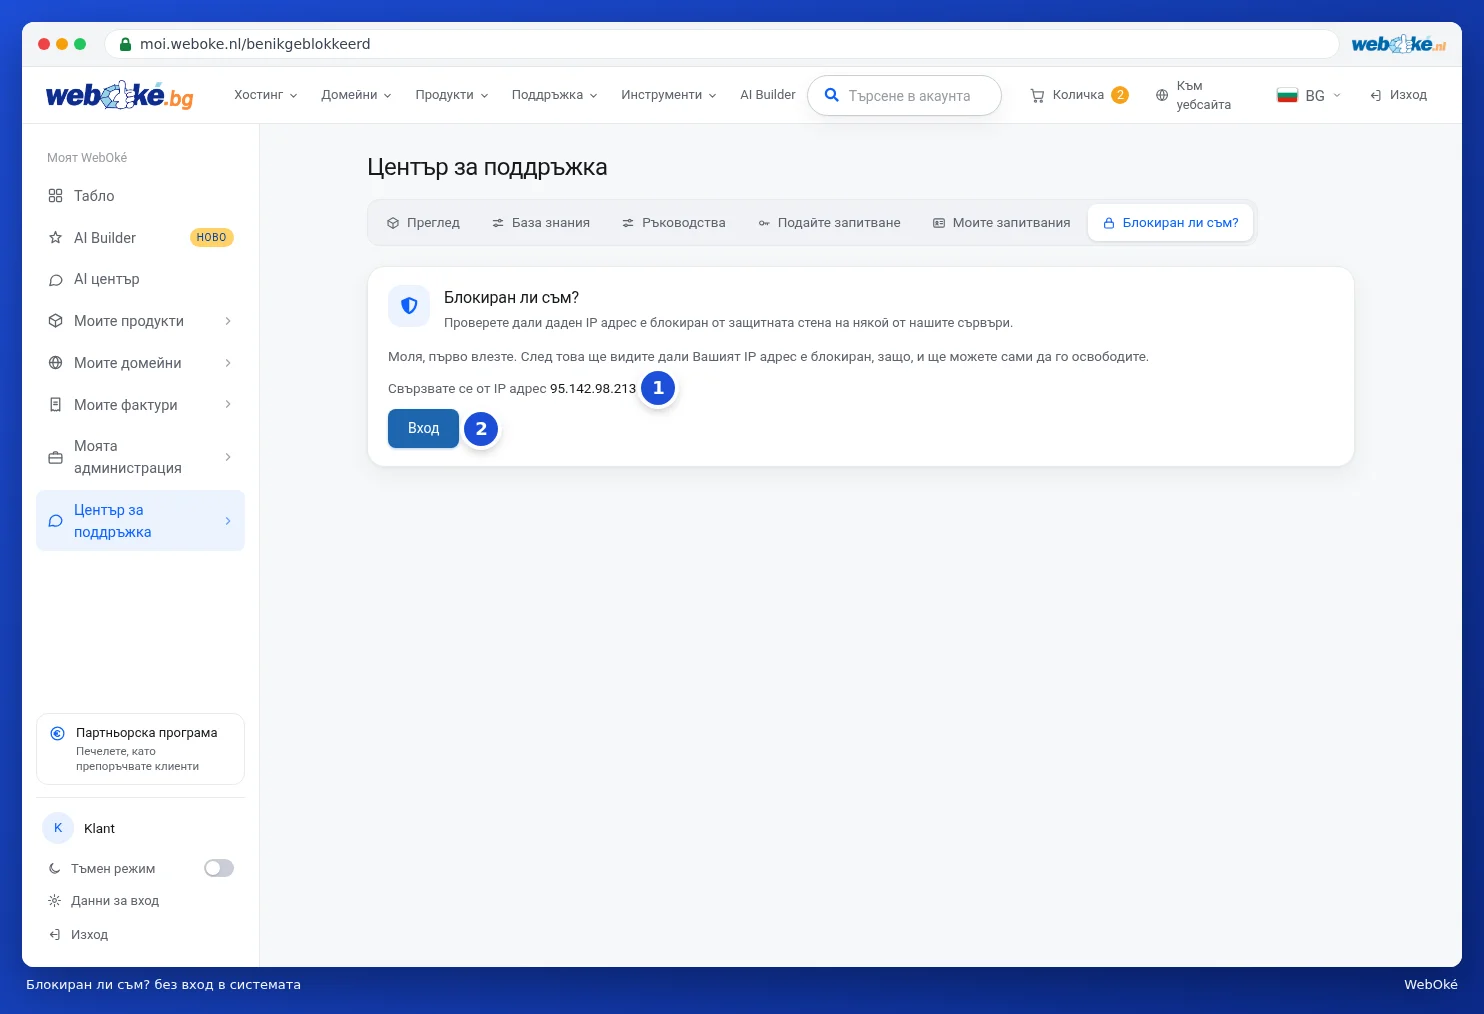
Task: Open the Продукти dropdown menu
Action: 452,95
